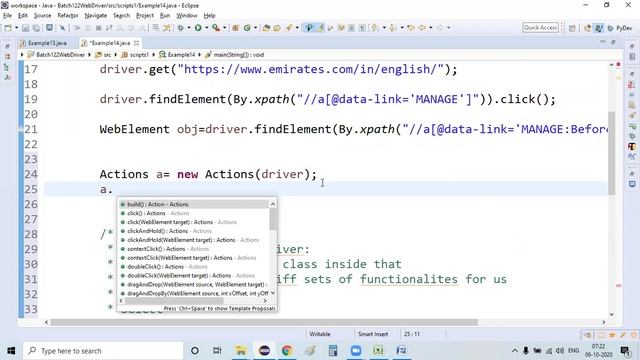The height and width of the screenshot is (360, 640).
Task: Click the Run green play icon
Action: pos(198,28)
